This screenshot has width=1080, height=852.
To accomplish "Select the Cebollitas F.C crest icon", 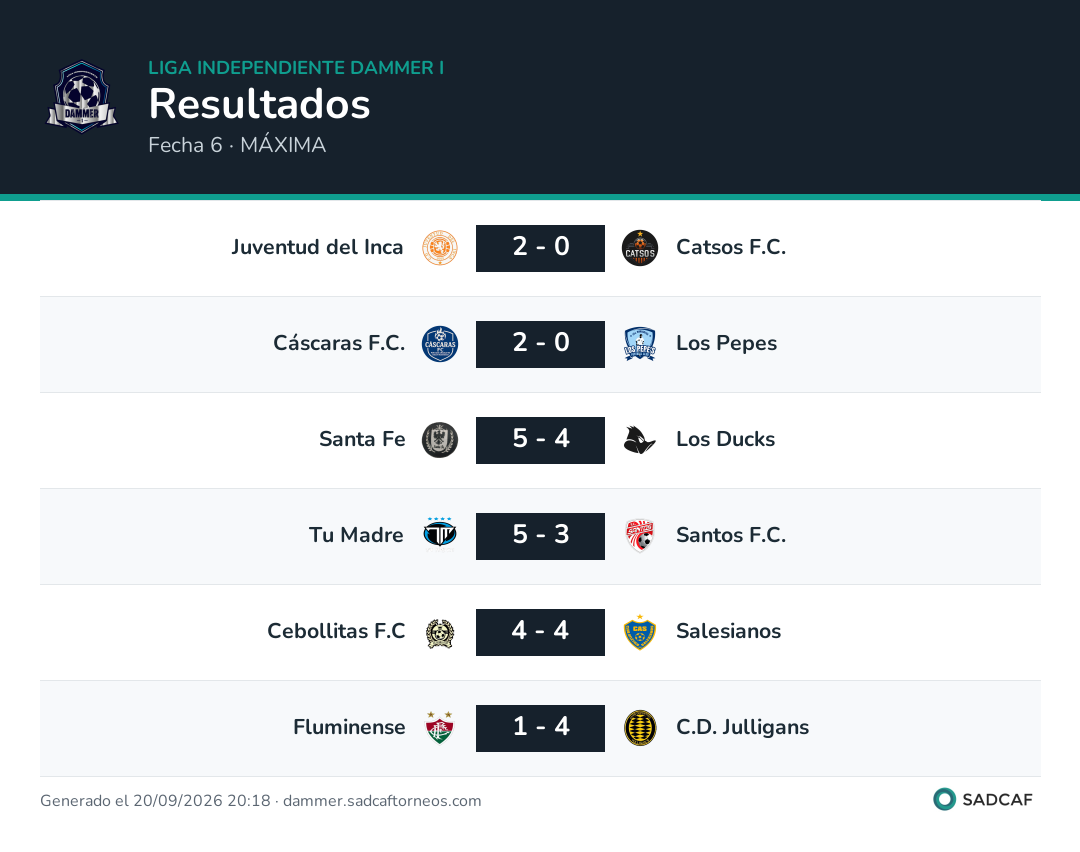I will 440,632.
